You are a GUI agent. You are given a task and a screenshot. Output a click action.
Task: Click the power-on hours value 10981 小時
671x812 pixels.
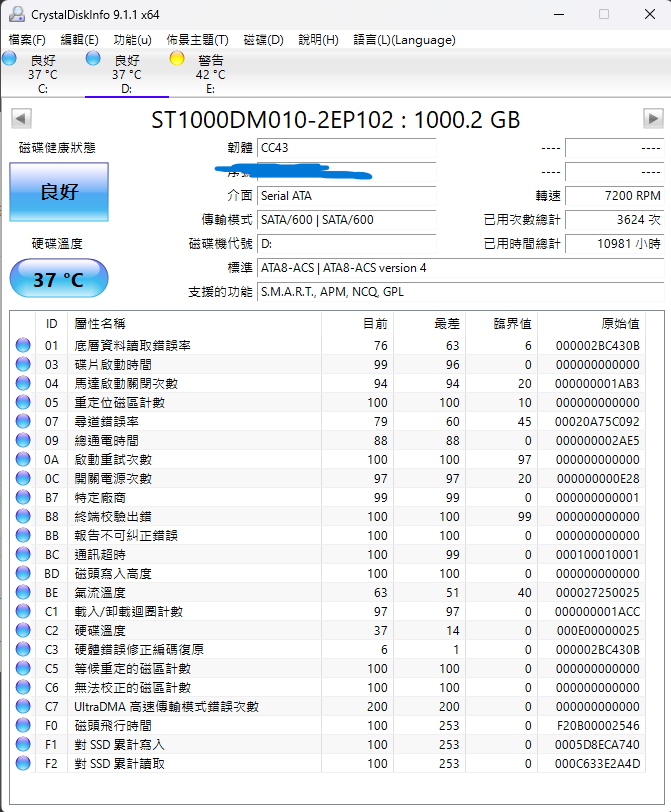(x=615, y=244)
